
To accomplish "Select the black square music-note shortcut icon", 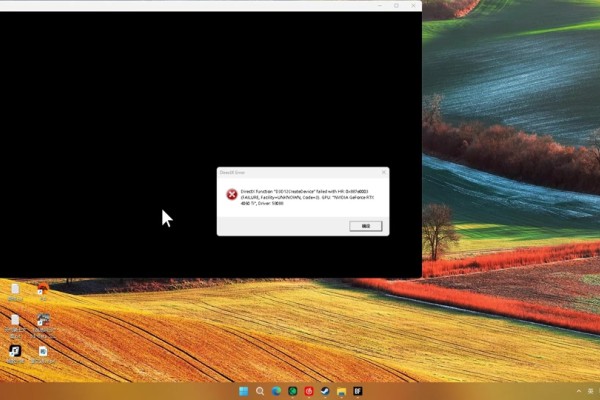I will pyautogui.click(x=15, y=353).
